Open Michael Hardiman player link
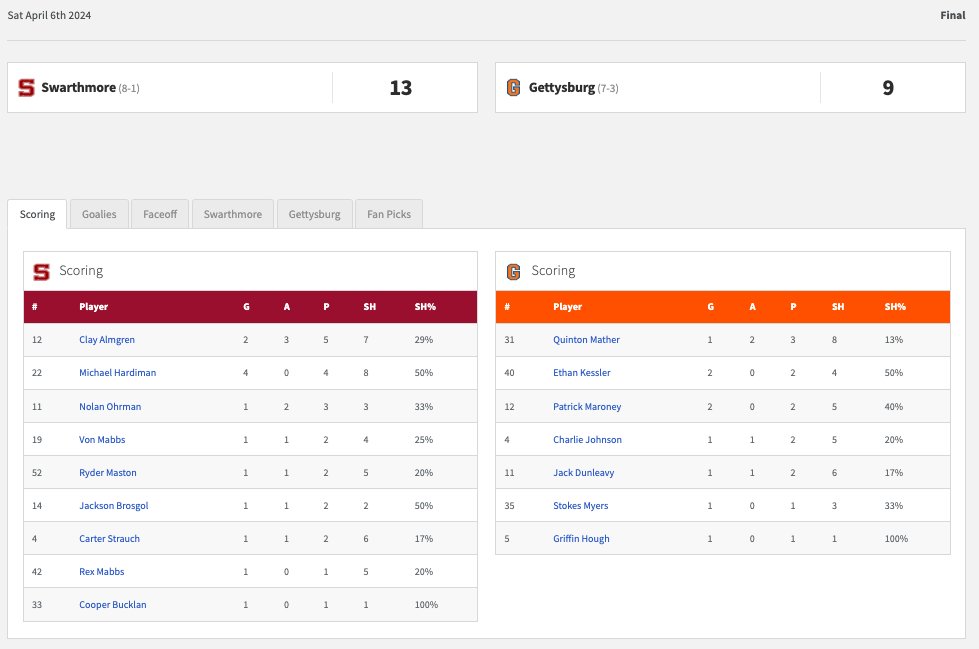The width and height of the screenshot is (979, 649). (117, 373)
